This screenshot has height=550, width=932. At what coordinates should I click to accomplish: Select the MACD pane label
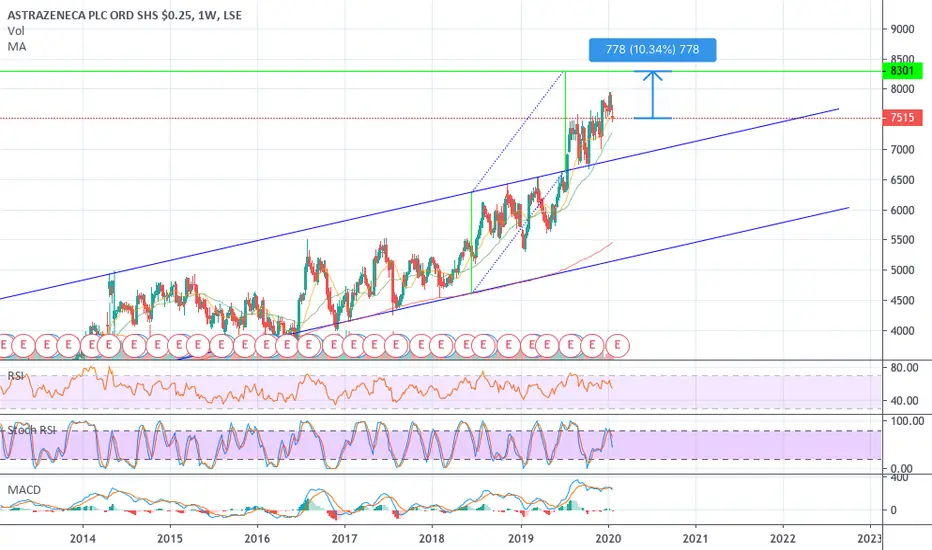pyautogui.click(x=24, y=490)
